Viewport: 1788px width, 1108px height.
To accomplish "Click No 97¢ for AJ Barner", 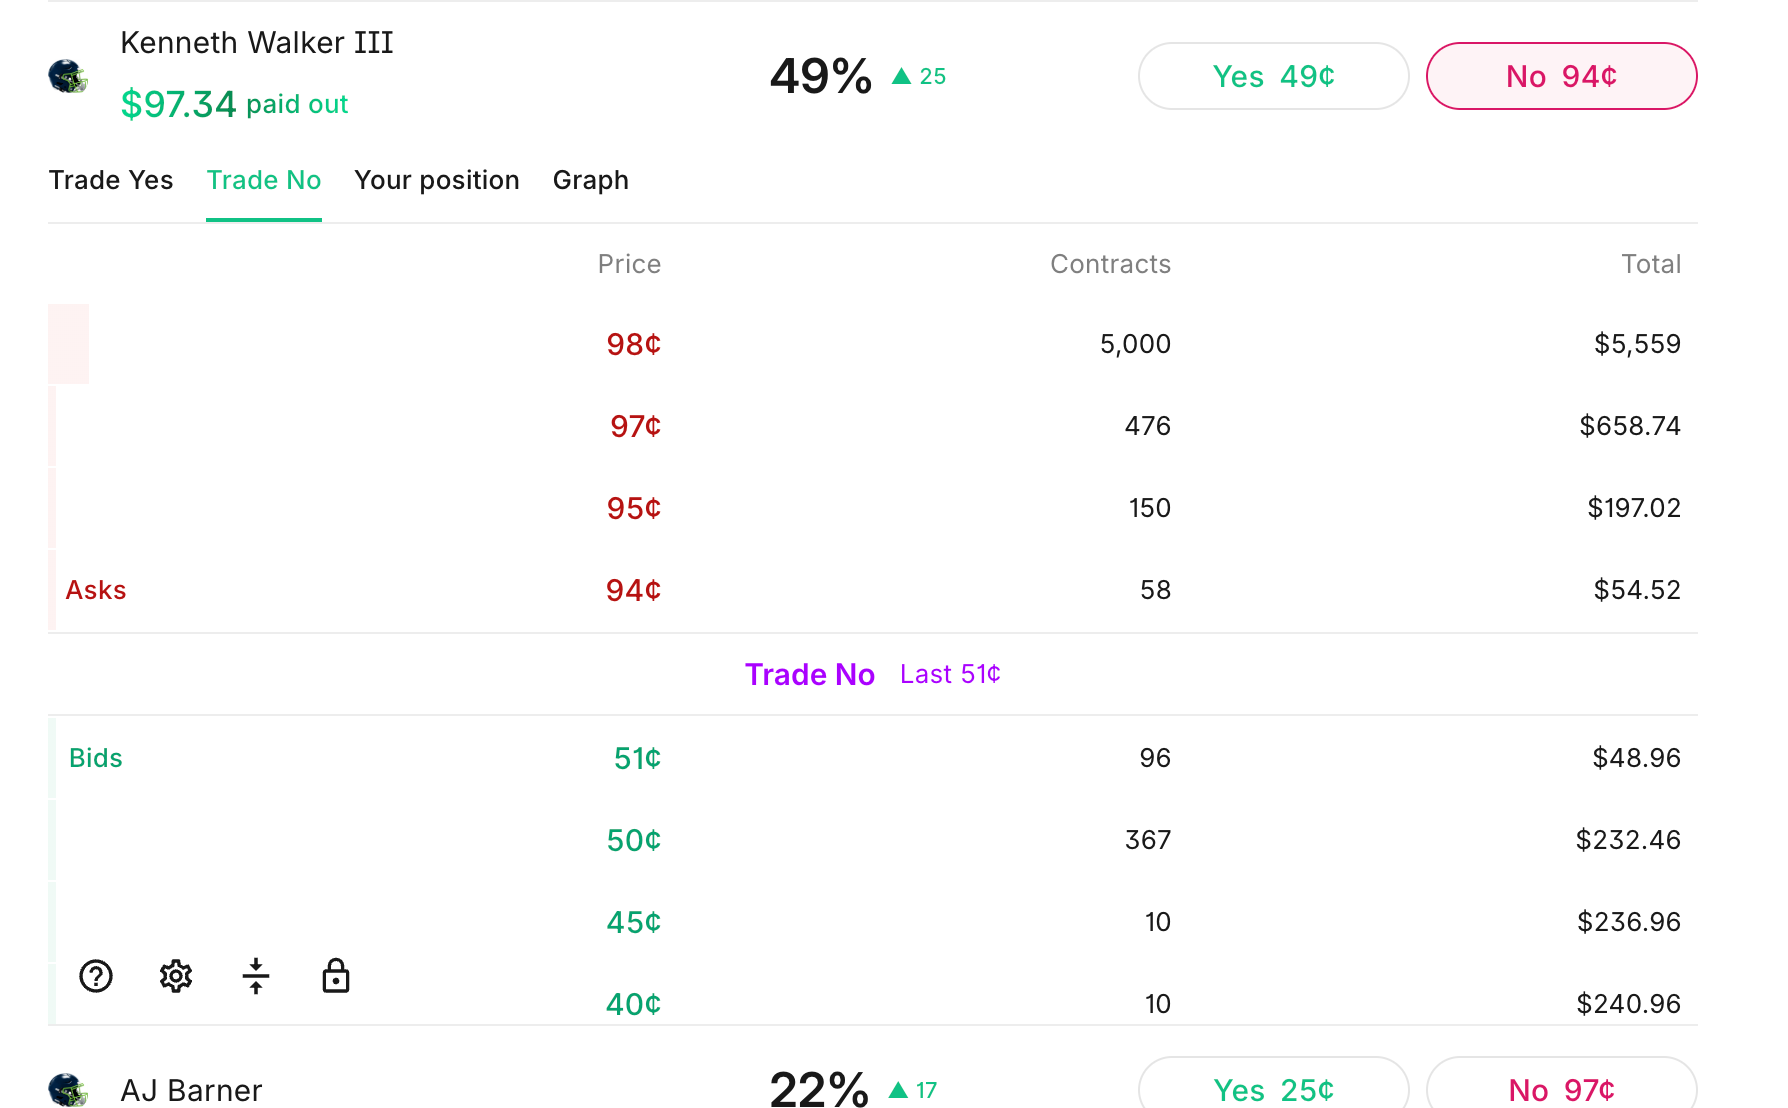I will [1561, 1090].
